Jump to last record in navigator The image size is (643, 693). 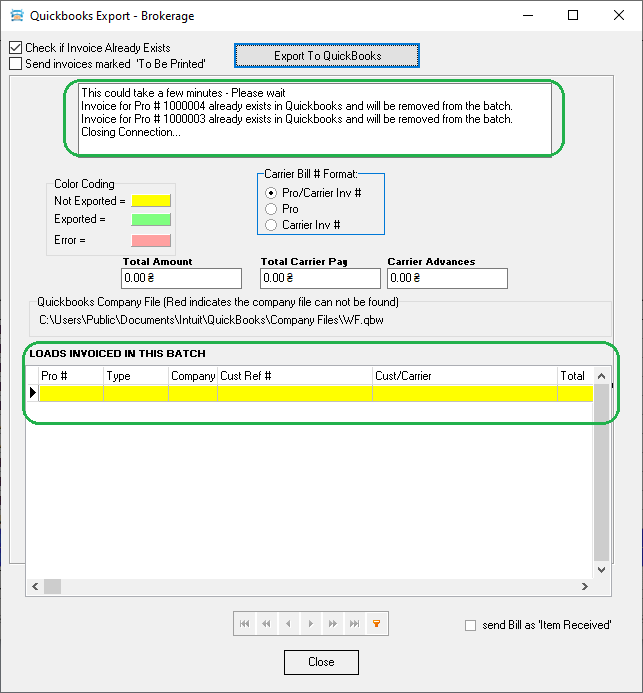pos(354,624)
